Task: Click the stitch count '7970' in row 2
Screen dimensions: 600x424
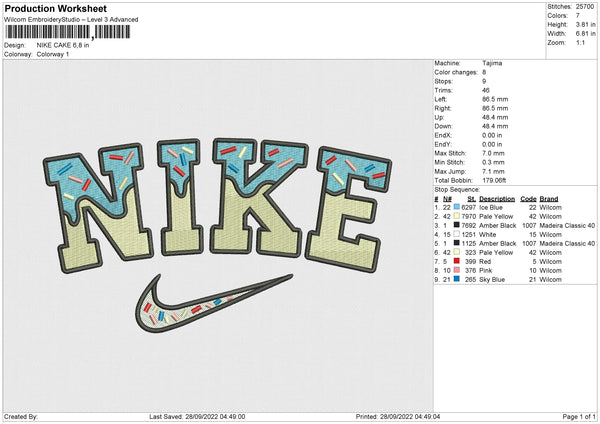Action: [468, 217]
